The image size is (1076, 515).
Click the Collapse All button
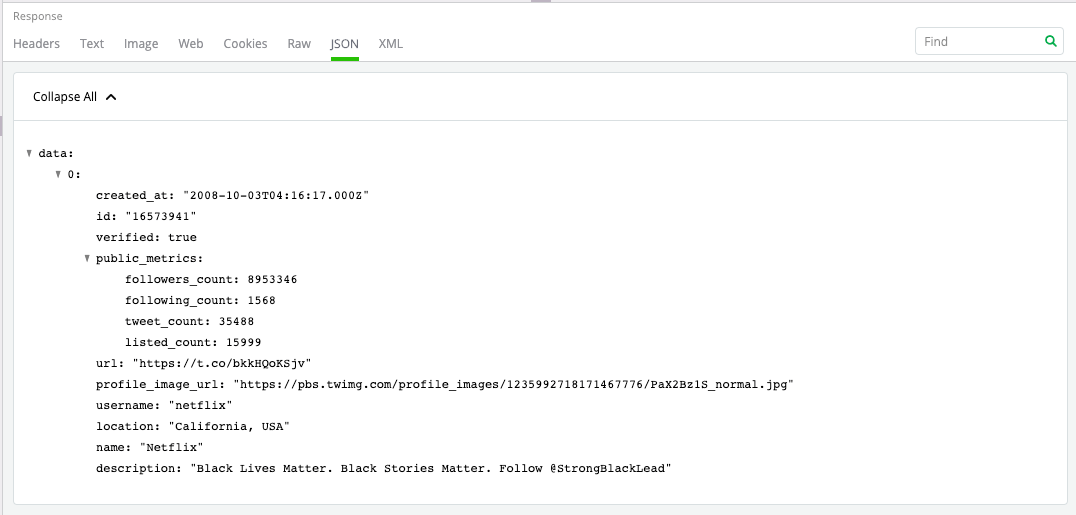pyautogui.click(x=74, y=97)
